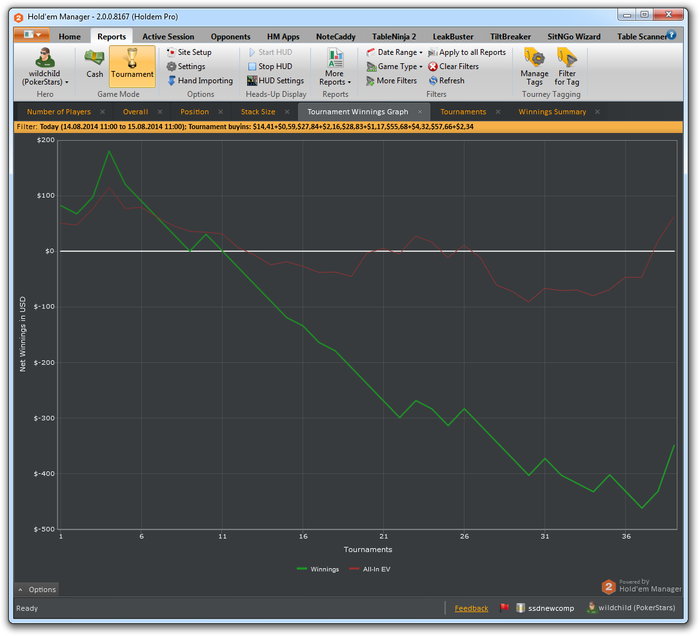Switch to the Stack Size report tab
This screenshot has height=636, width=700.
tap(258, 112)
